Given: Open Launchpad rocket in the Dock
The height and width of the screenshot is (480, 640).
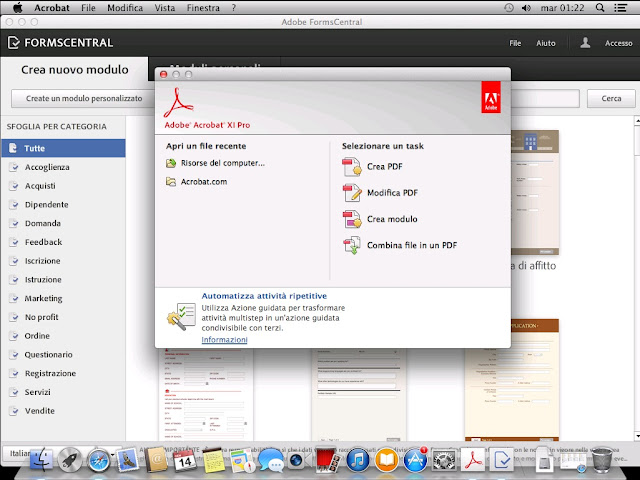Looking at the screenshot, I should [x=70, y=460].
